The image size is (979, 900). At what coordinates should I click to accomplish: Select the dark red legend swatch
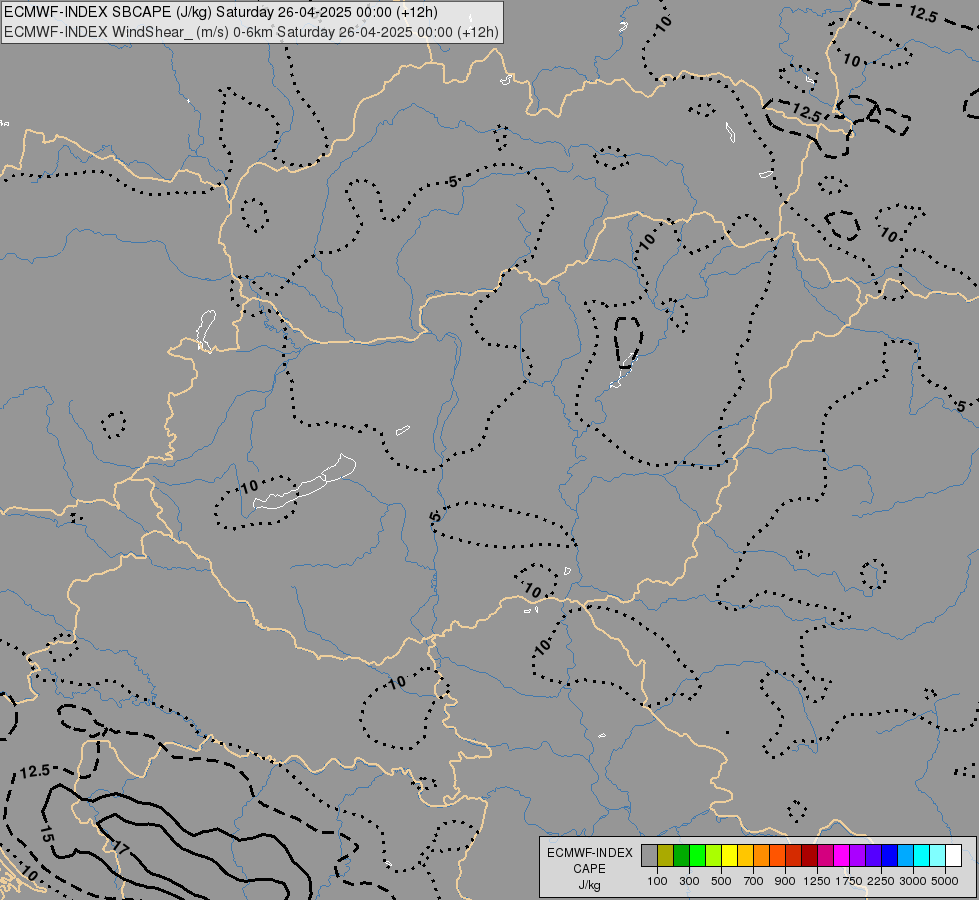point(810,856)
